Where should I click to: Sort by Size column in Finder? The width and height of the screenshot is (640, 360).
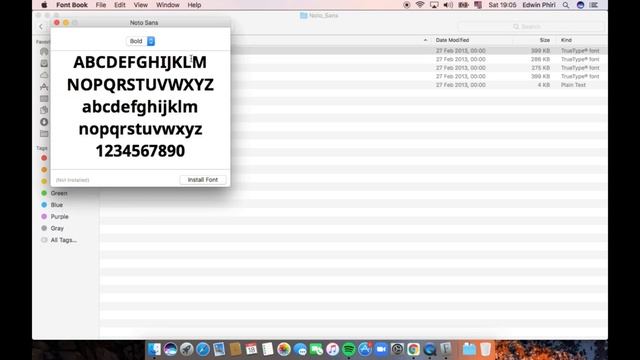pos(544,40)
